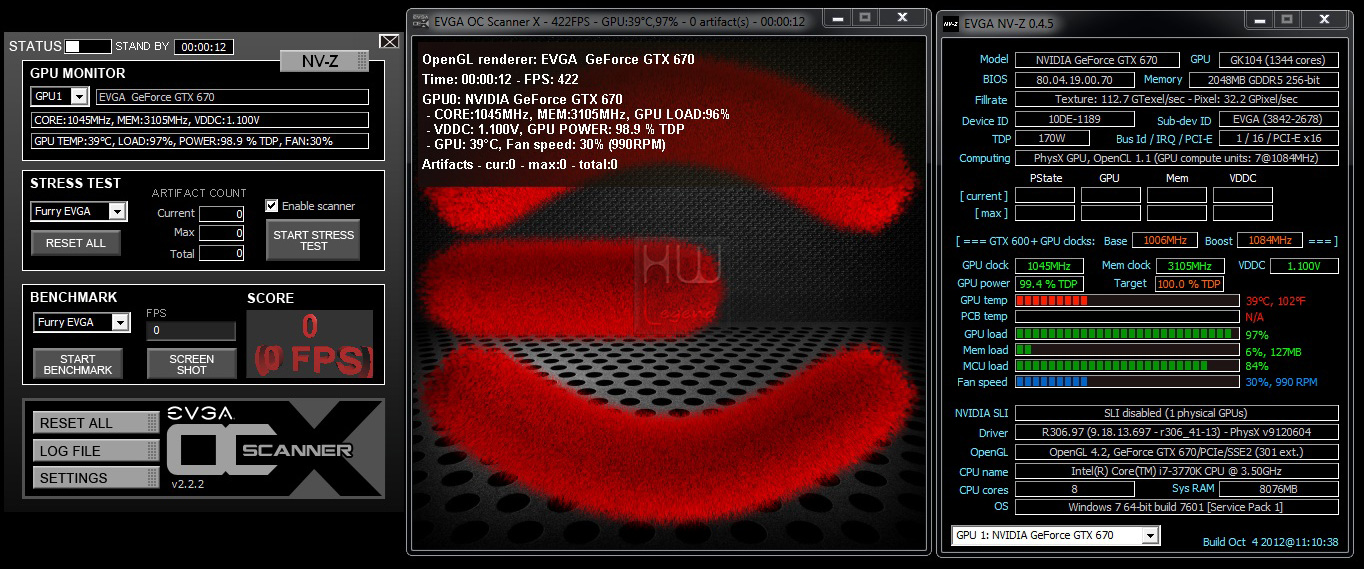Viewport: 1364px width, 569px height.
Task: Start the benchmark
Action: pyautogui.click(x=78, y=364)
